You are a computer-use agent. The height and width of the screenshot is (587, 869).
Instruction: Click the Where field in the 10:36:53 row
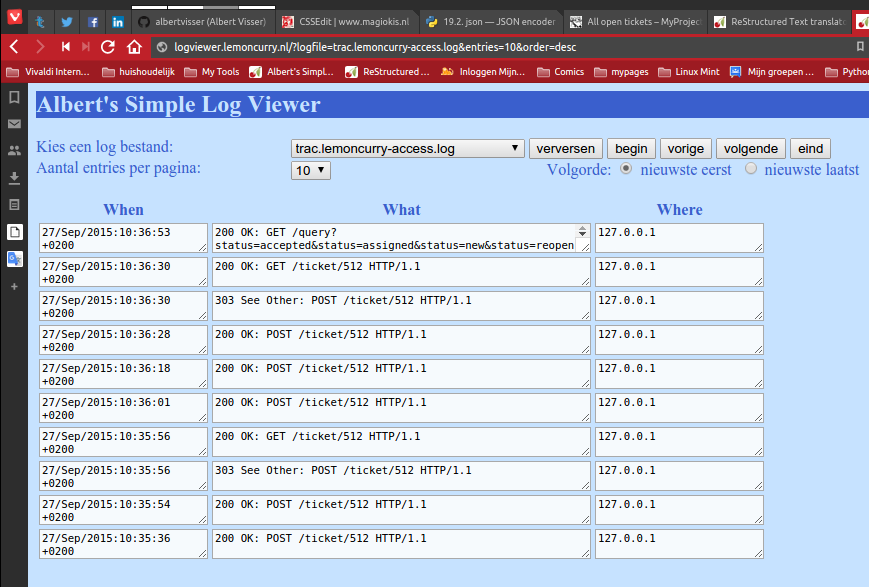679,238
